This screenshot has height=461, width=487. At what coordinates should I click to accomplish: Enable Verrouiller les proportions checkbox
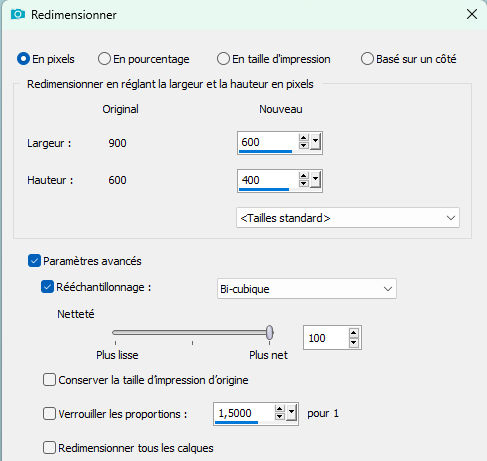point(49,414)
